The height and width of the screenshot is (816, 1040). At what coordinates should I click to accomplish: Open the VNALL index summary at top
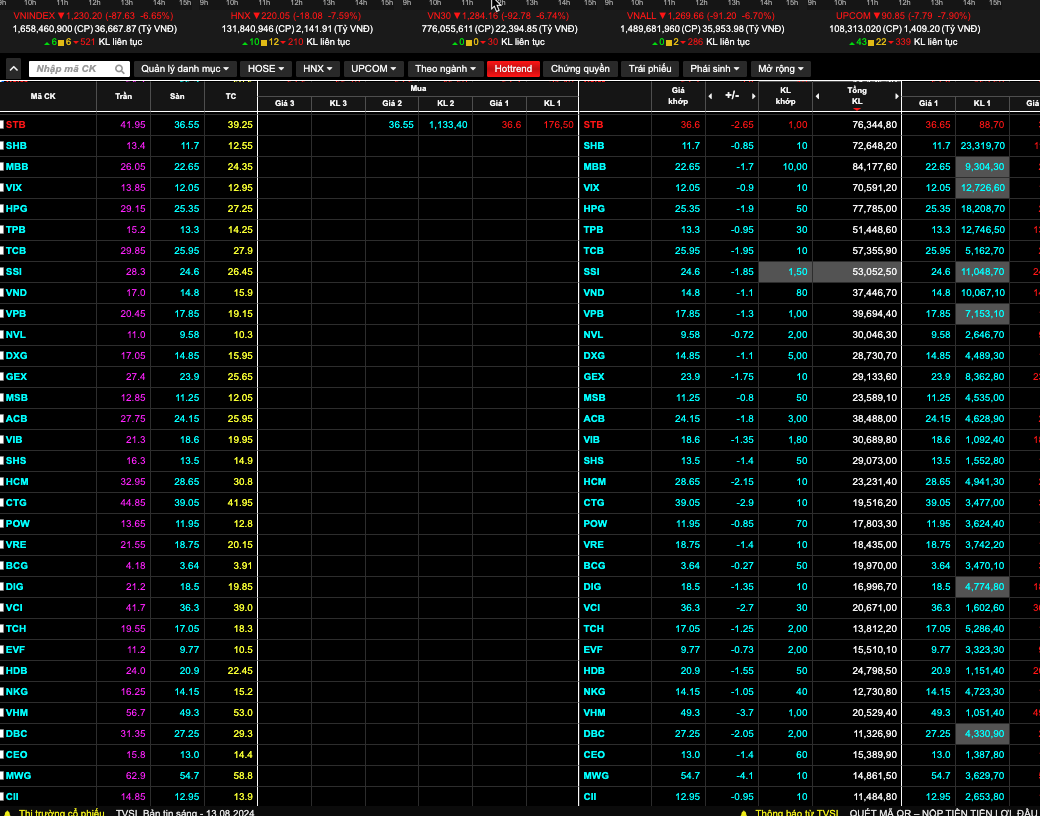tap(702, 29)
